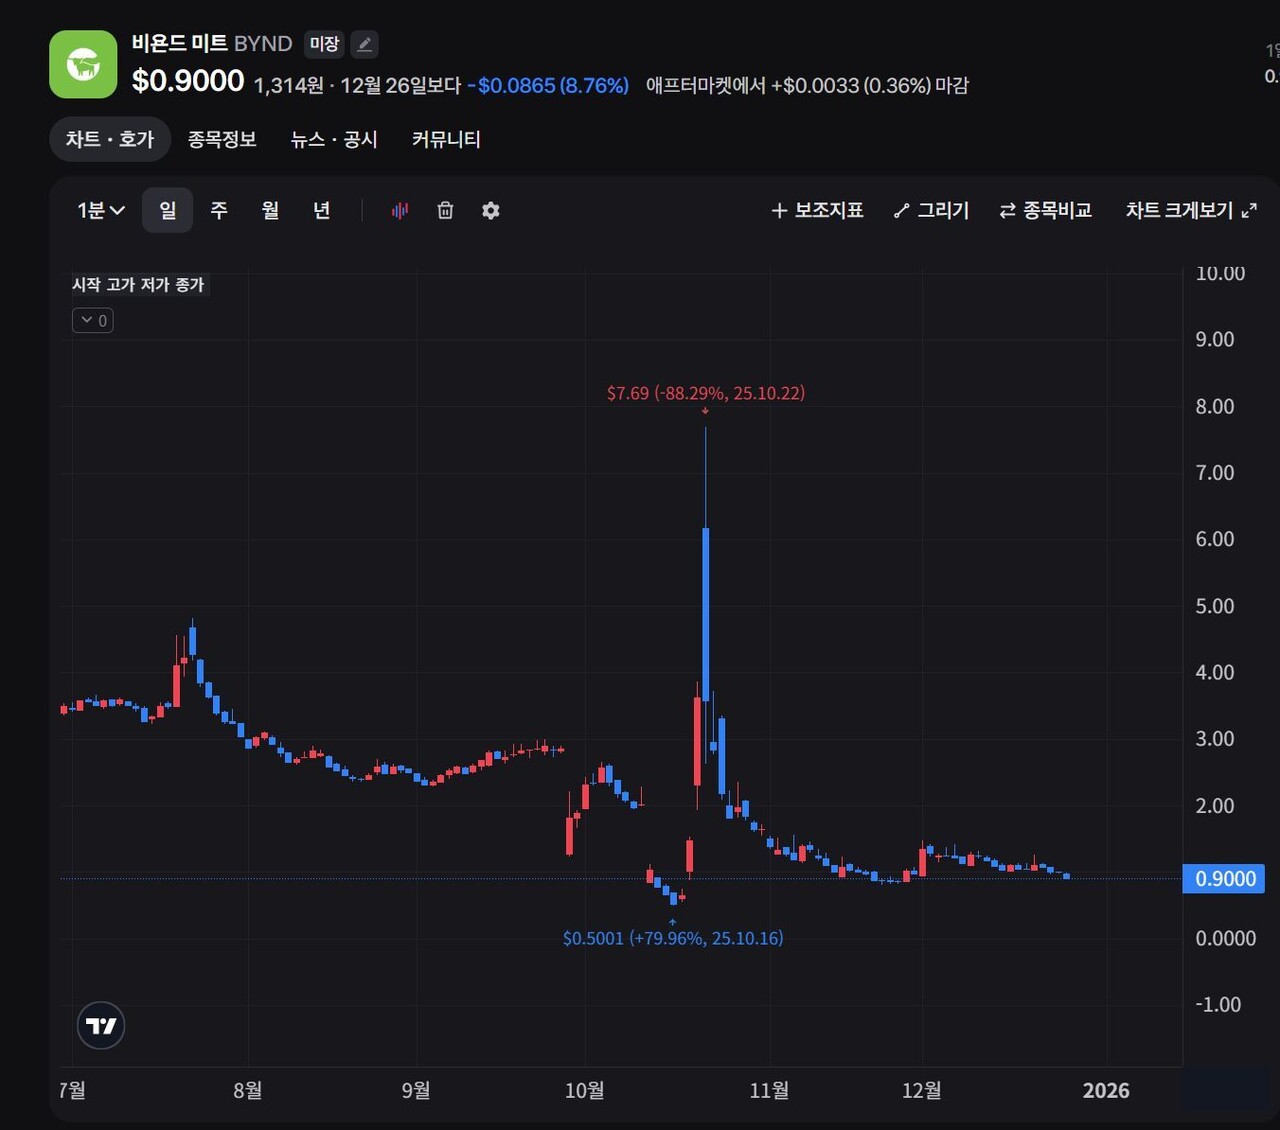Click the 10월 label on time axis

point(585,1090)
